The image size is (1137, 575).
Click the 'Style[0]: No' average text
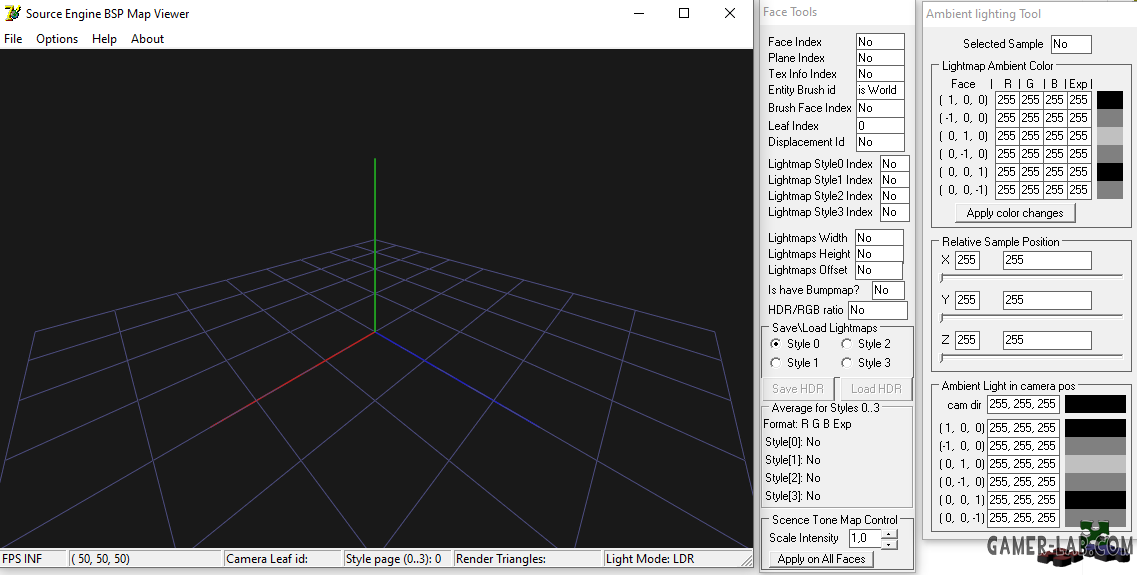point(793,442)
